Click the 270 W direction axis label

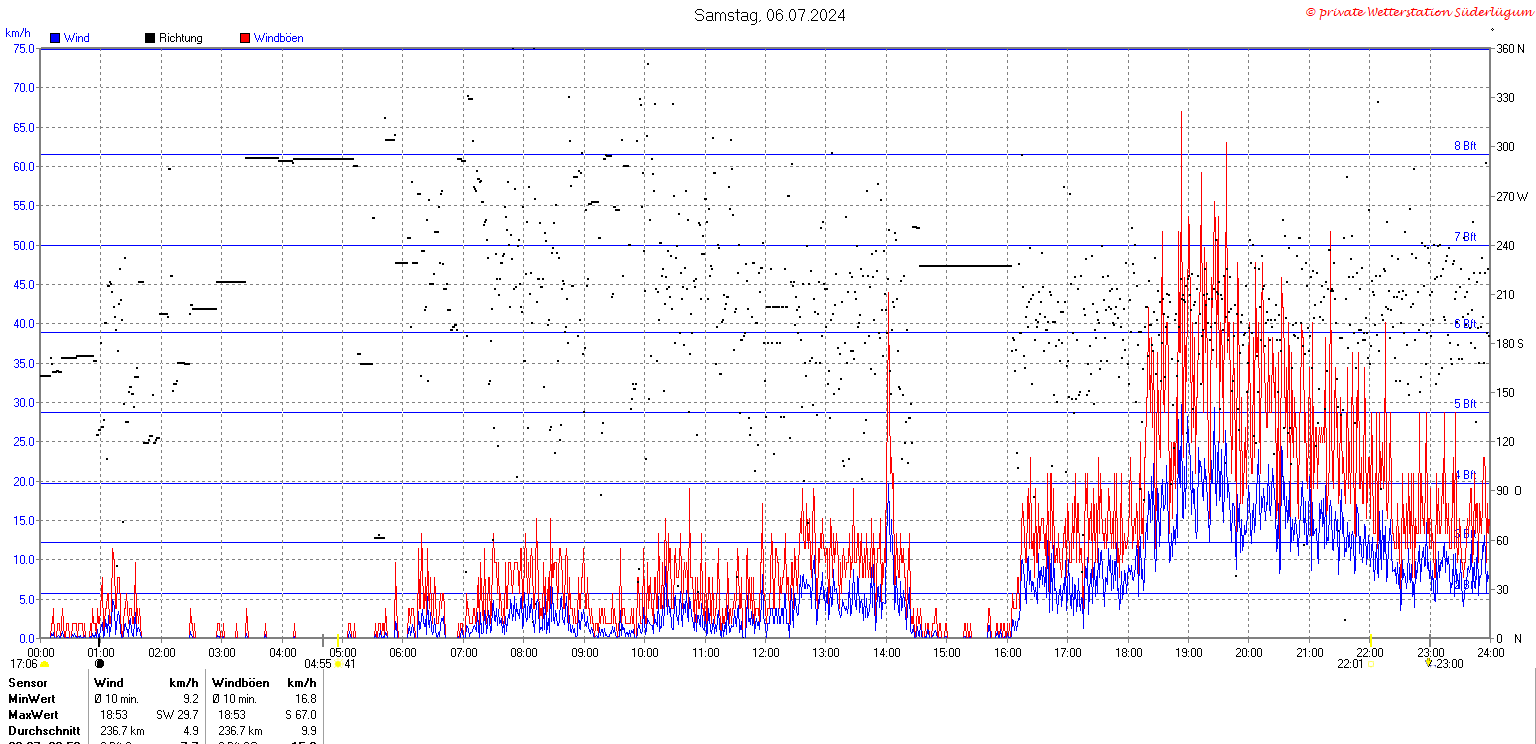tap(1511, 196)
